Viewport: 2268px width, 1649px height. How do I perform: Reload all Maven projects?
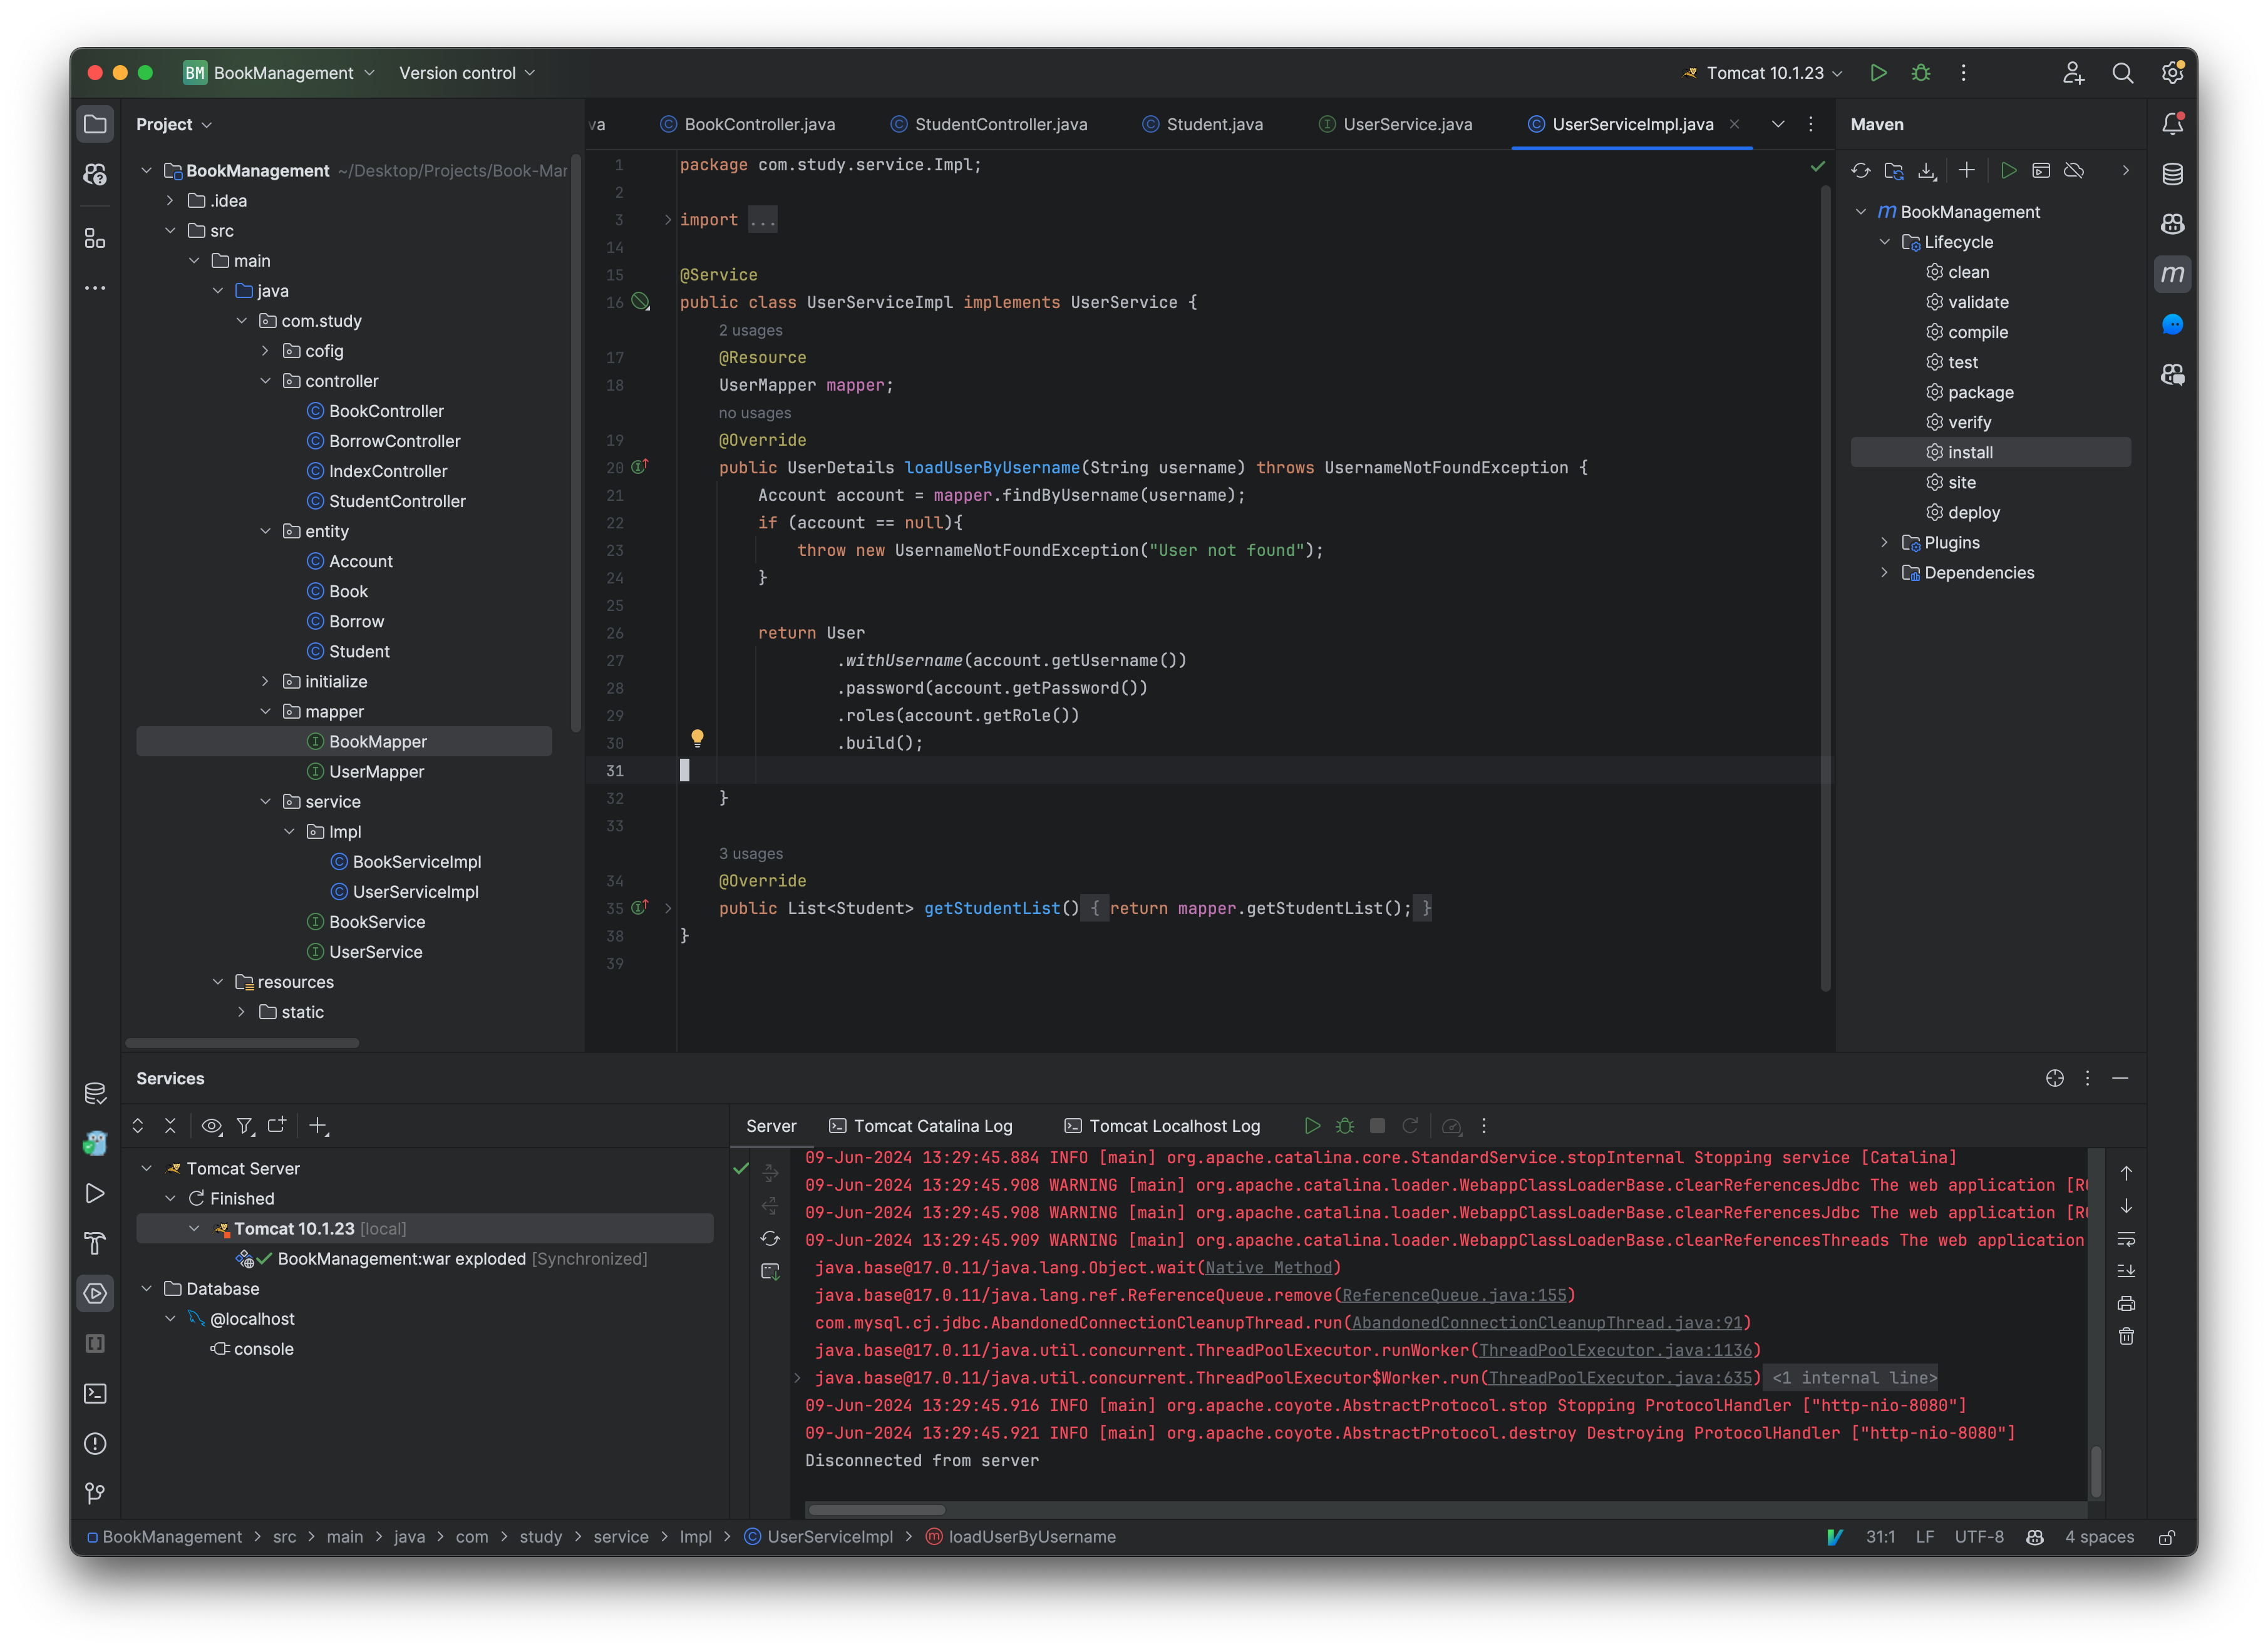(x=1860, y=170)
